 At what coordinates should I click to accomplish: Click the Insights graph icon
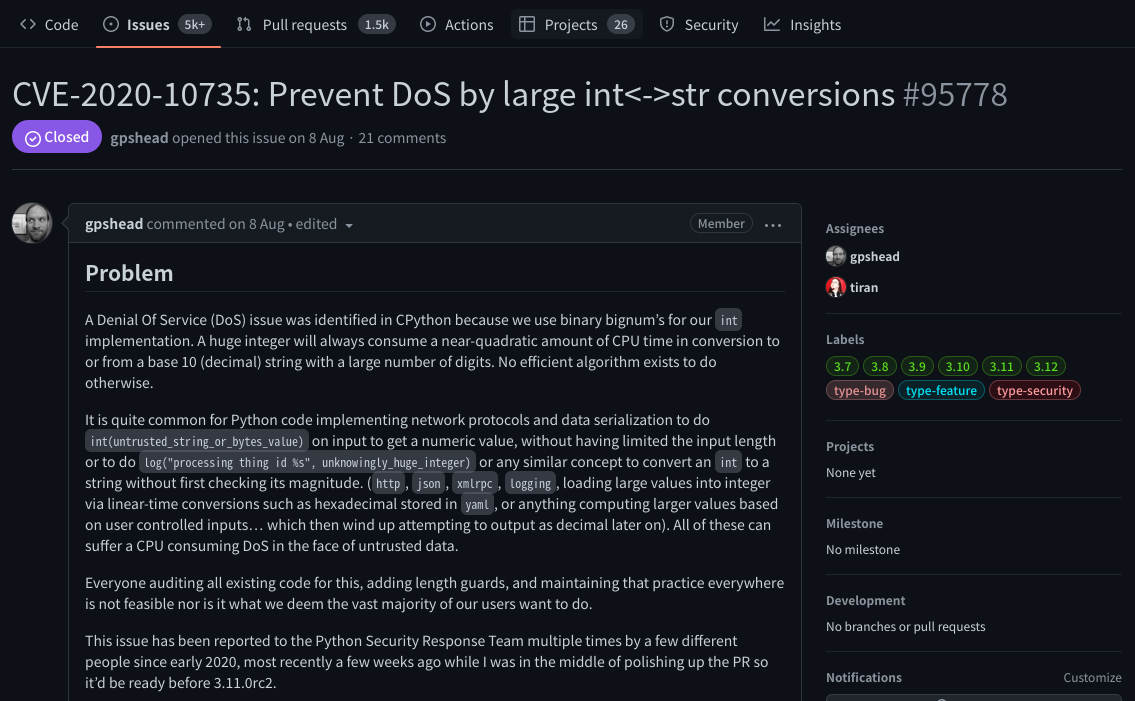click(772, 25)
